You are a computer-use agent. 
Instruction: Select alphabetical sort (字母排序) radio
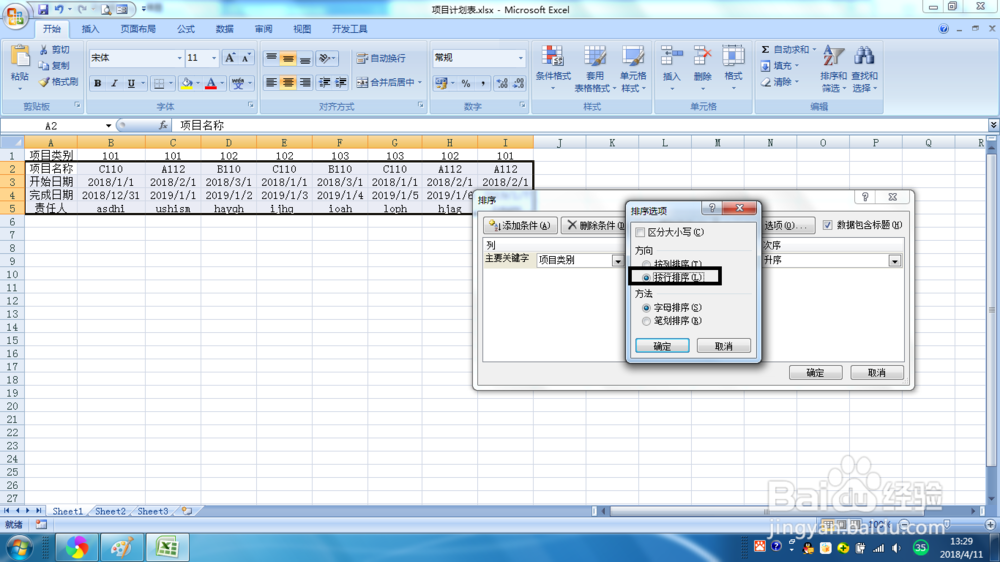(646, 307)
